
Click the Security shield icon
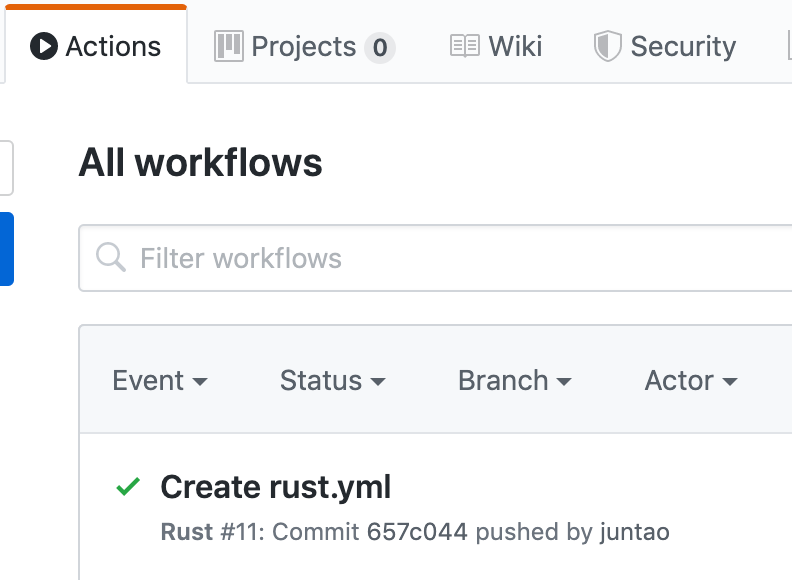(608, 46)
